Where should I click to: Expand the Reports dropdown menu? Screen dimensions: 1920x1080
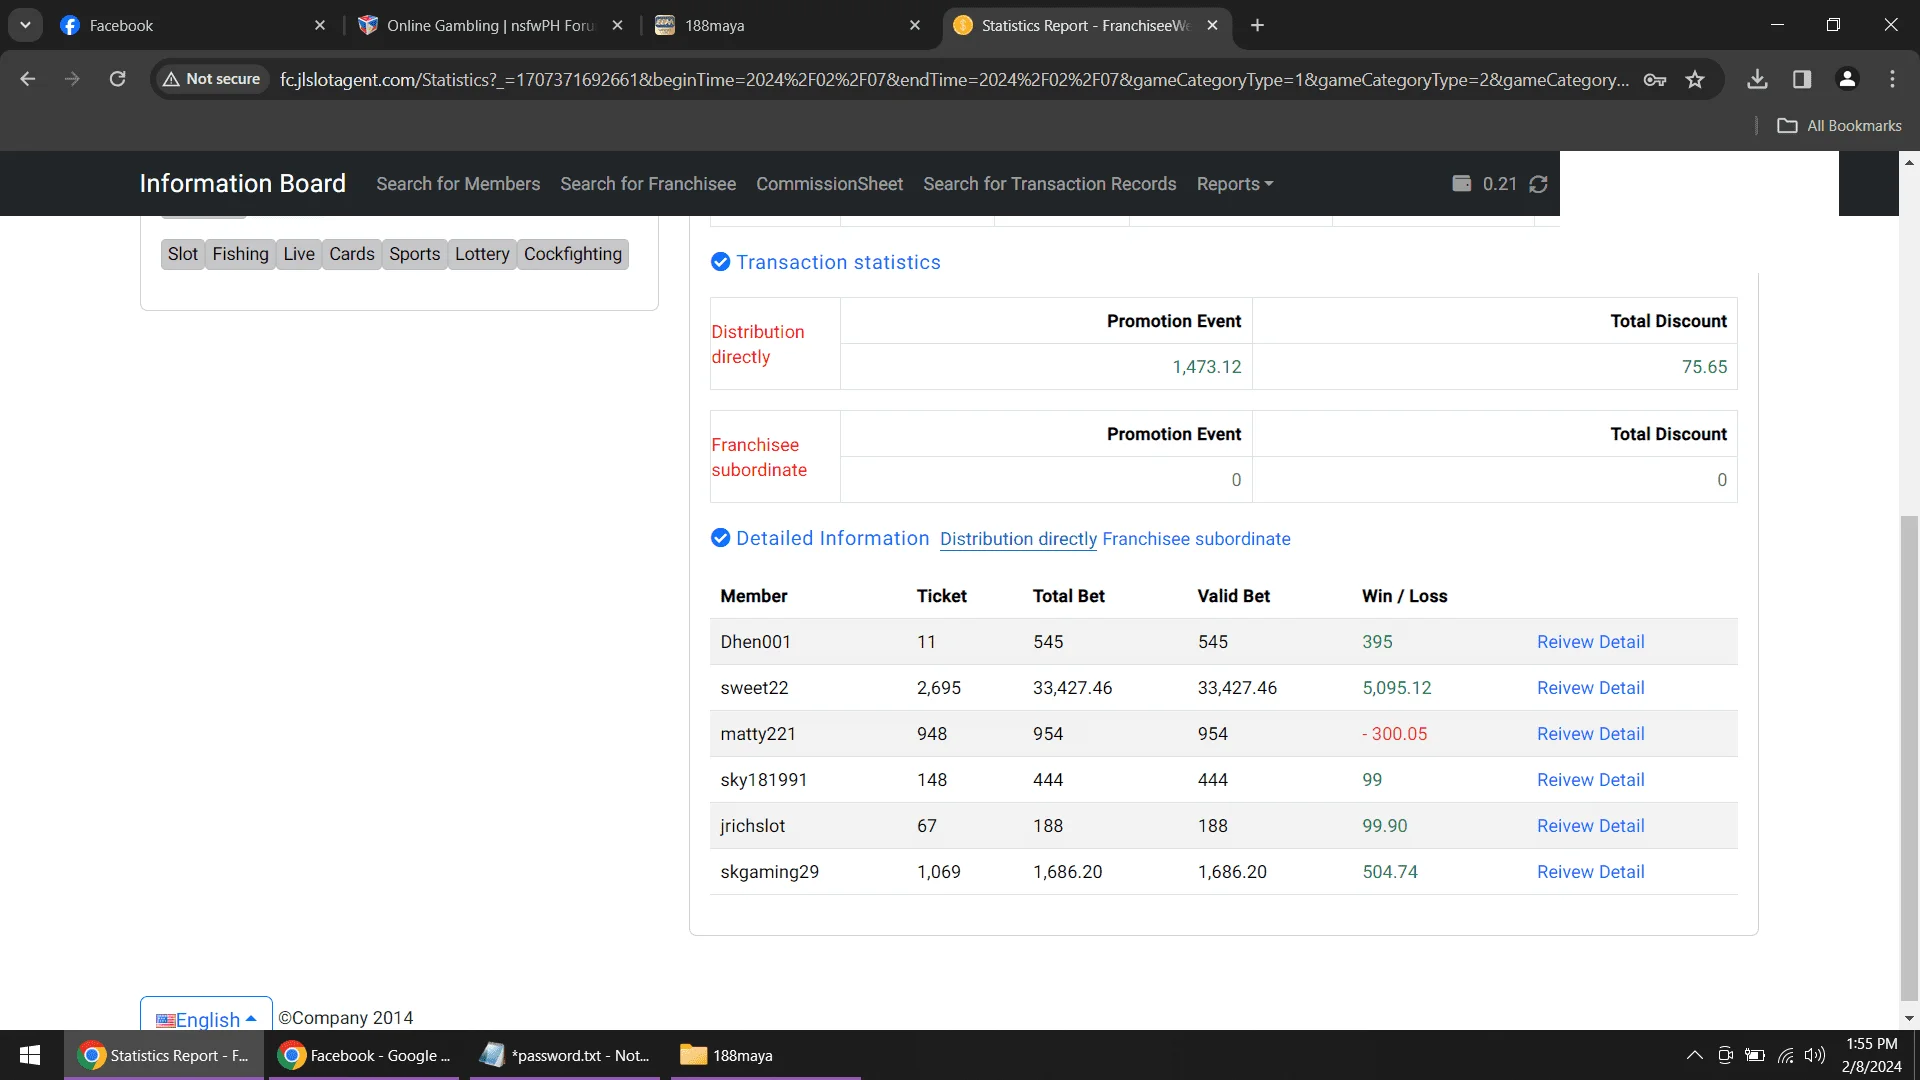click(x=1235, y=184)
